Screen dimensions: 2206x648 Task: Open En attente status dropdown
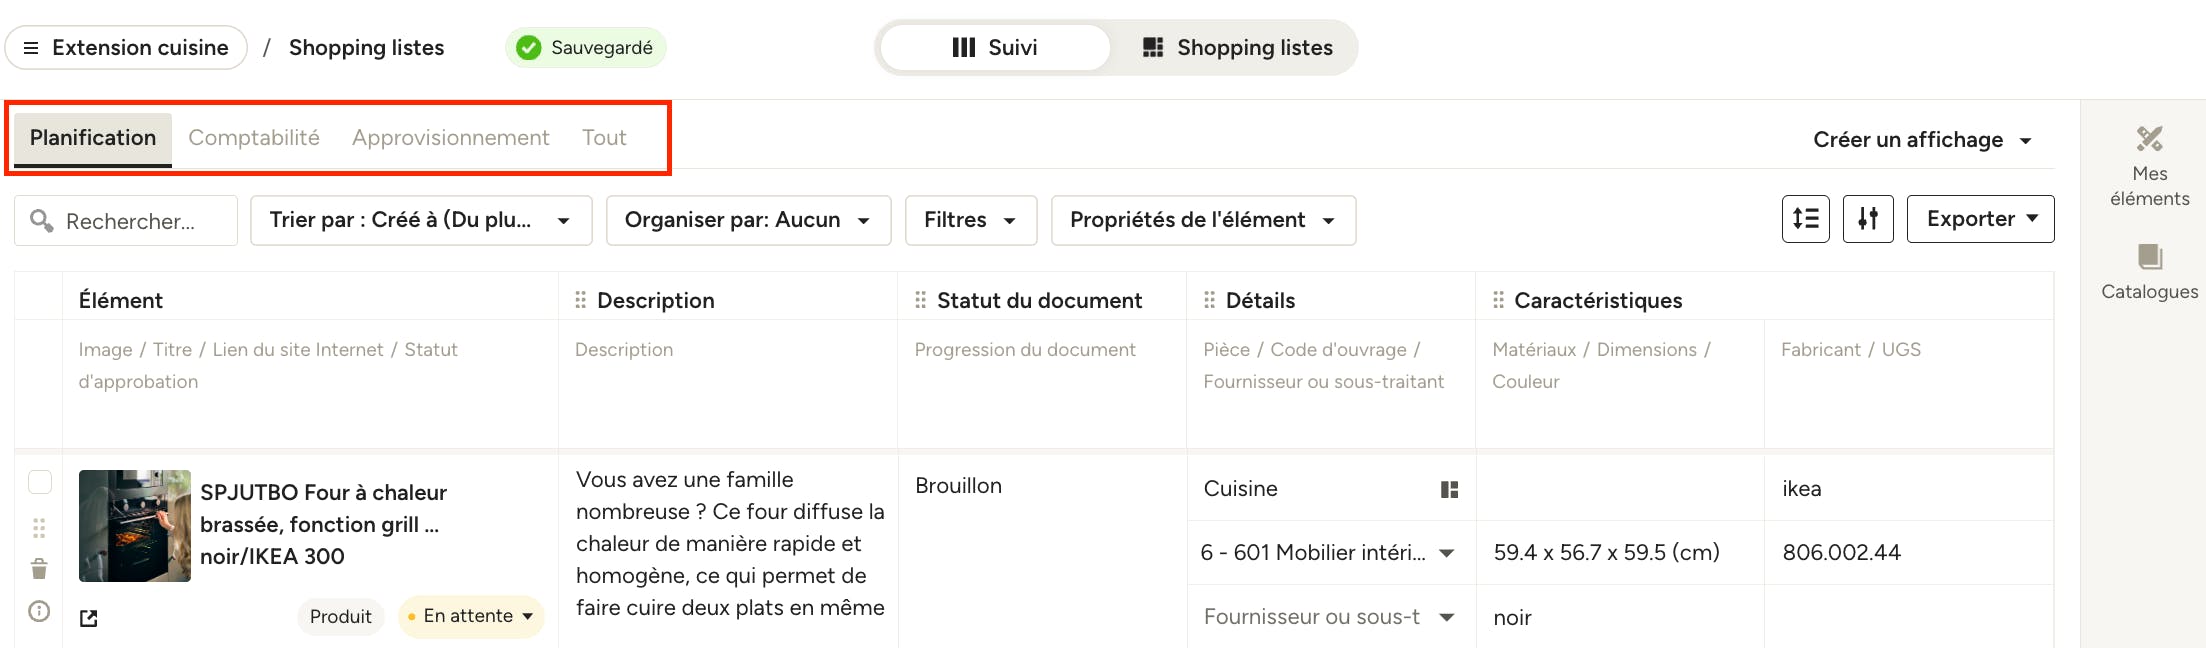point(471,616)
